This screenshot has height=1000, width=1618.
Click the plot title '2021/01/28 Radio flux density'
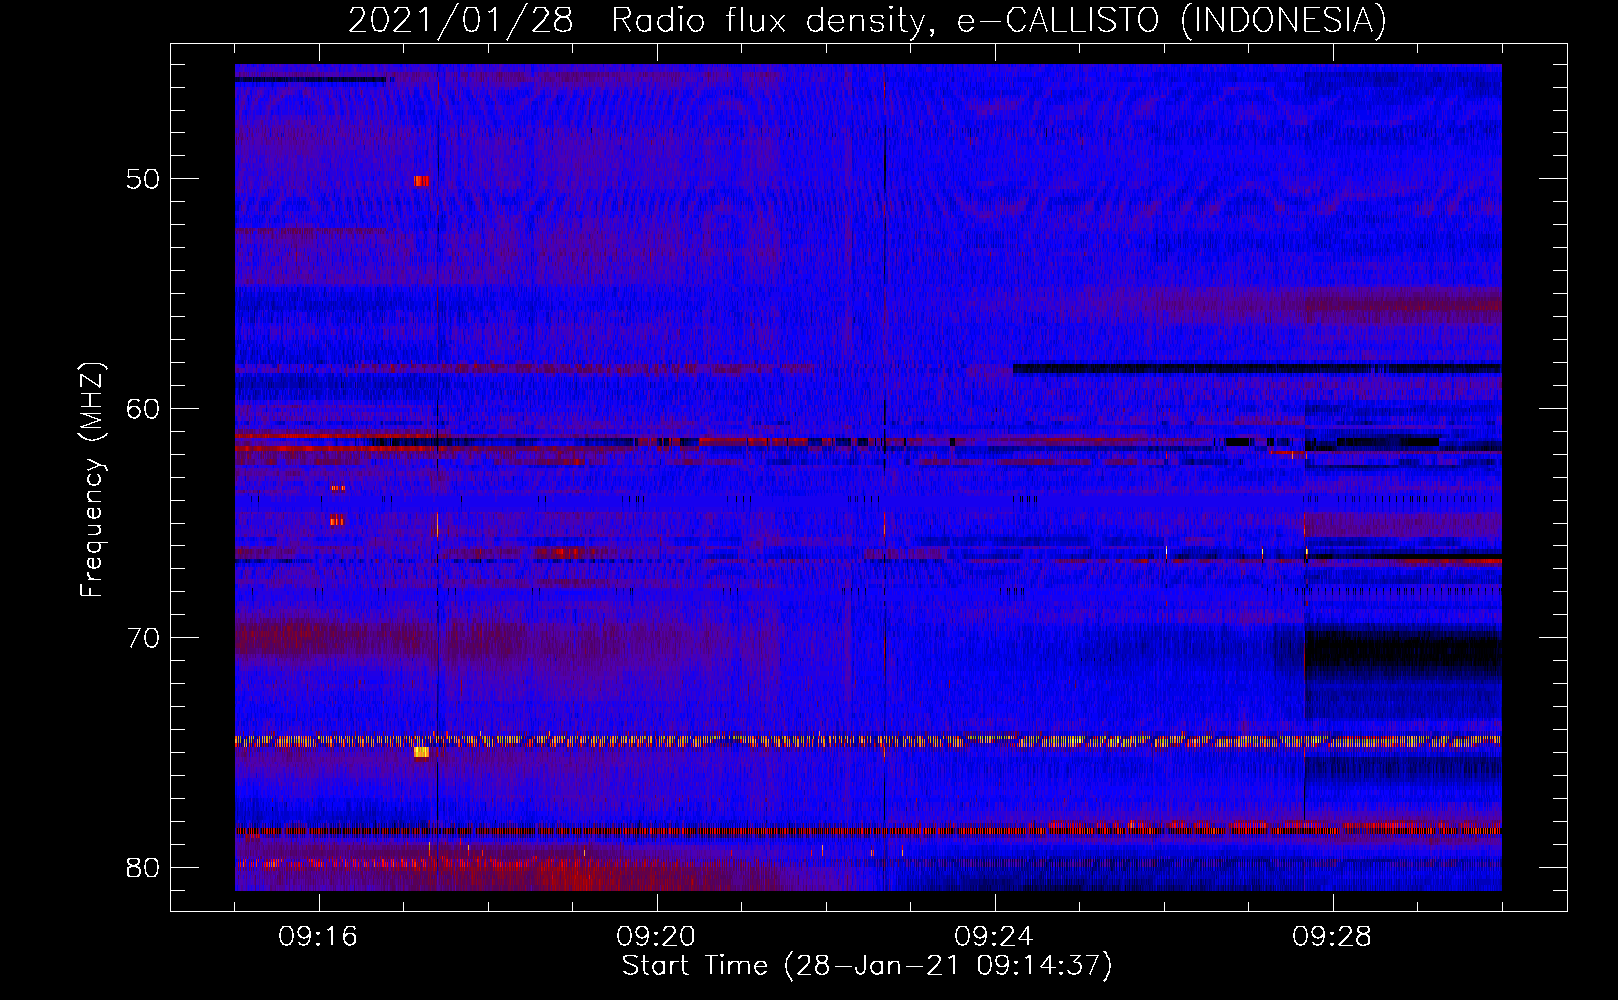coord(867,20)
